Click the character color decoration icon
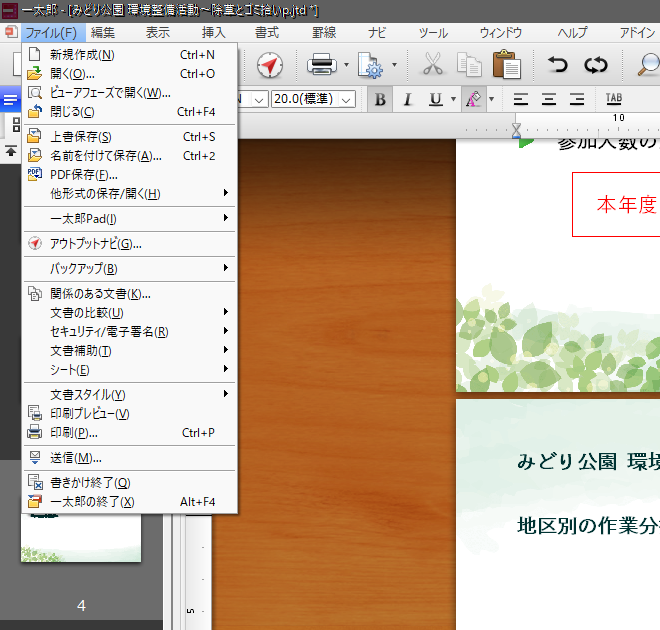Screen dimensions: 660x630 [474, 99]
